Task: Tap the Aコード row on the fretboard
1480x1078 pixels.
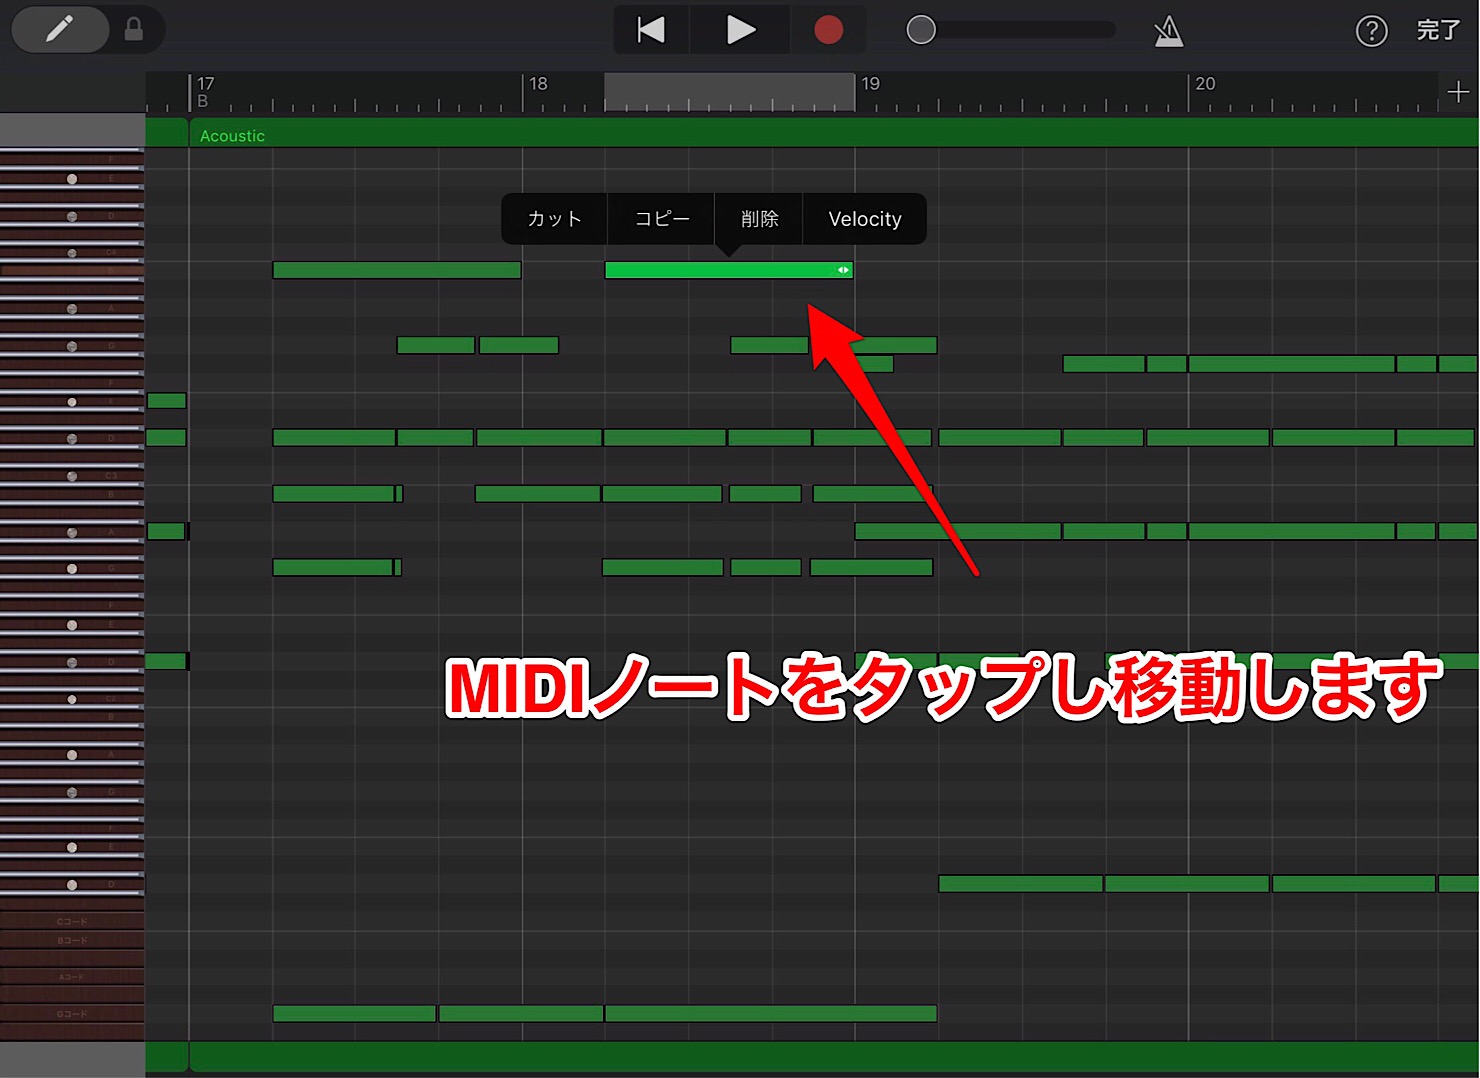Action: click(x=72, y=977)
